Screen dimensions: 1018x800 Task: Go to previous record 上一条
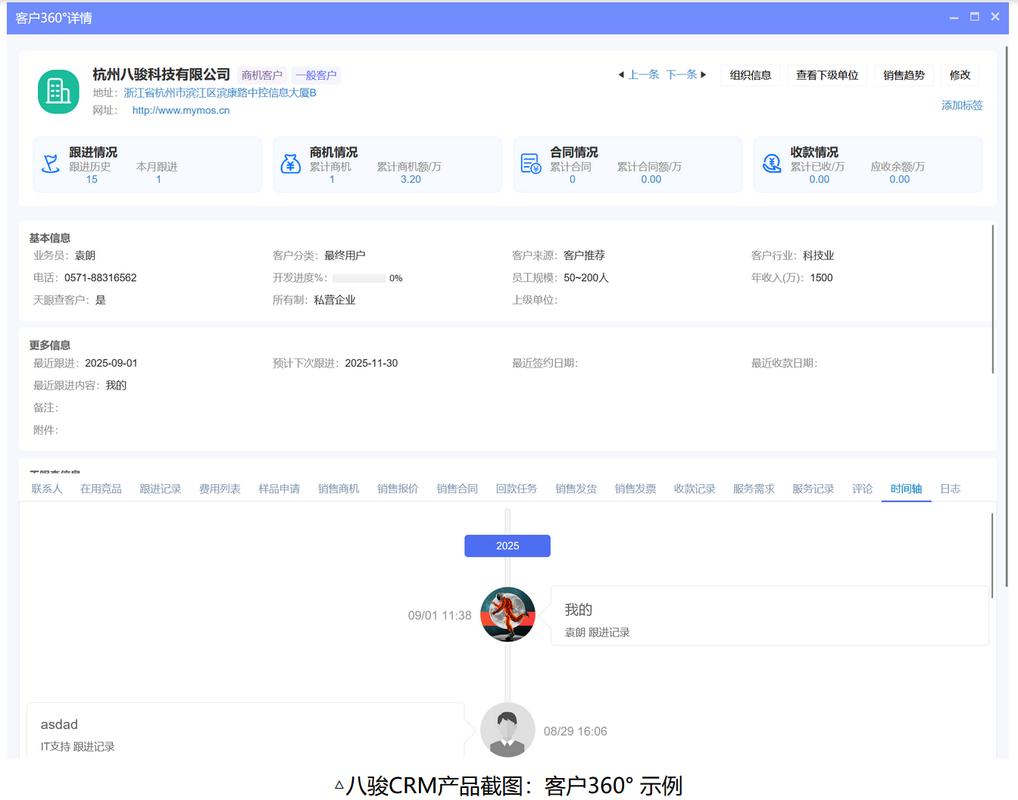click(643, 75)
